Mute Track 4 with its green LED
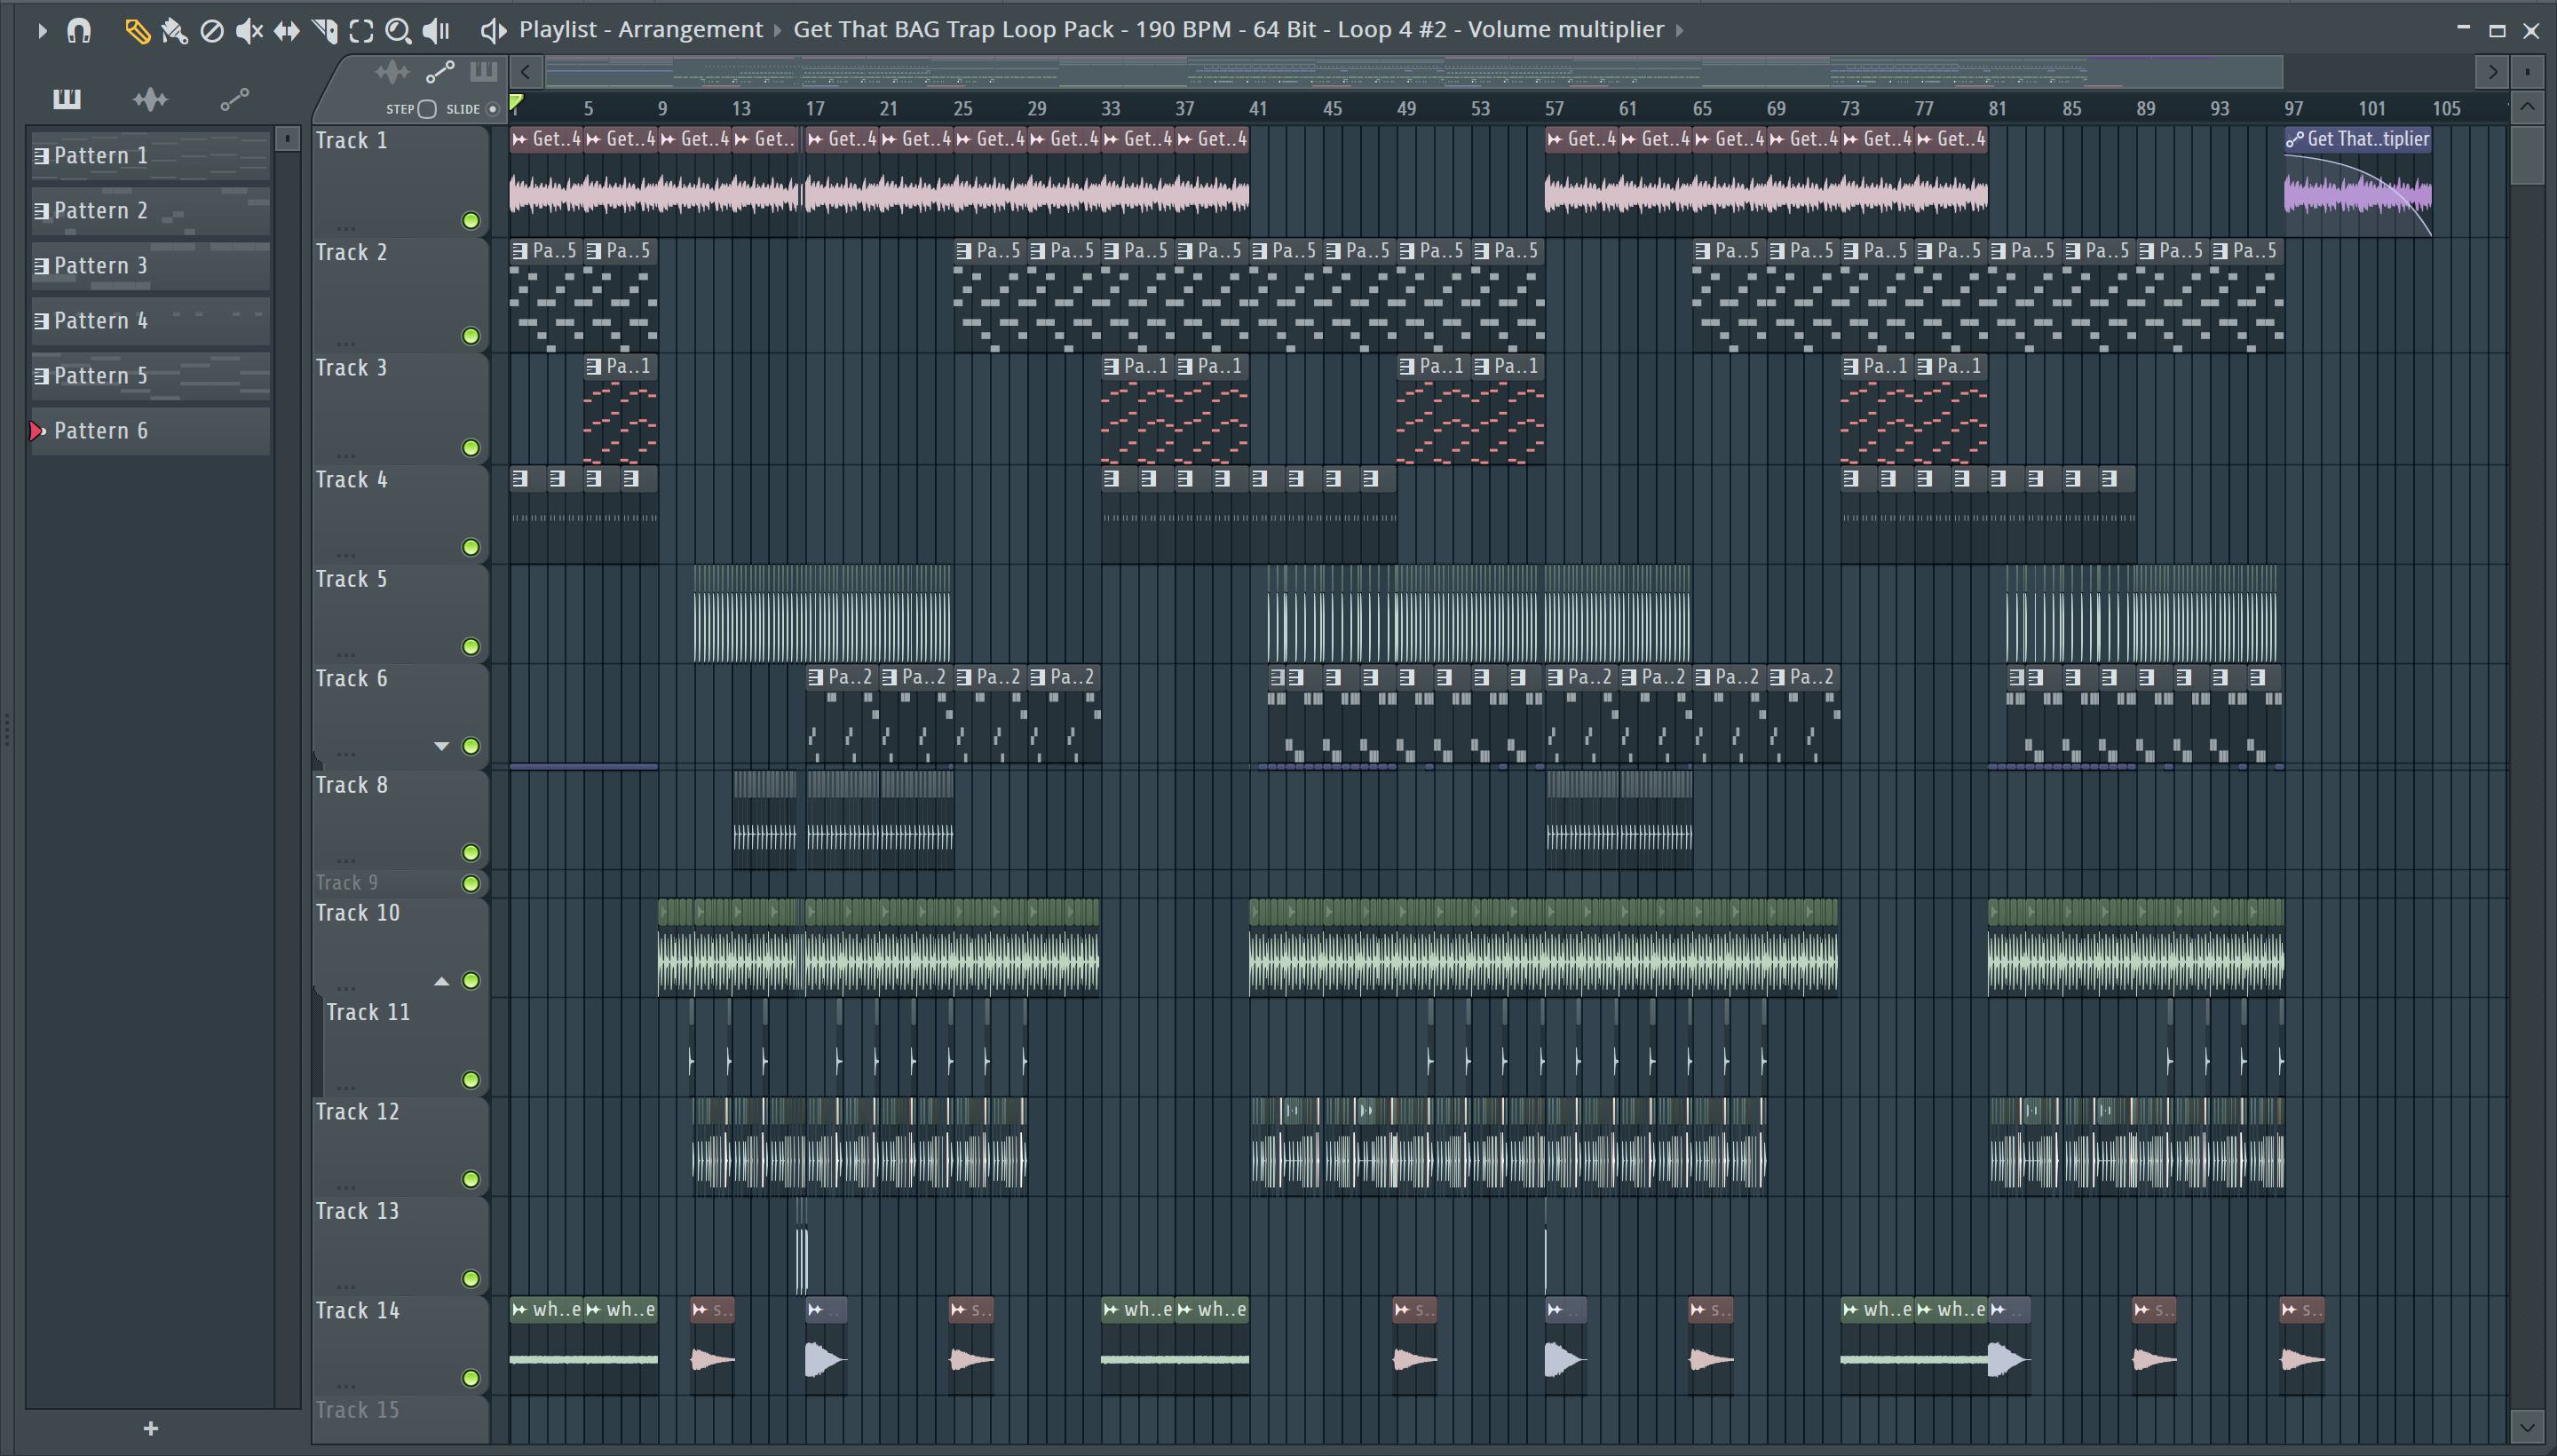 (471, 548)
